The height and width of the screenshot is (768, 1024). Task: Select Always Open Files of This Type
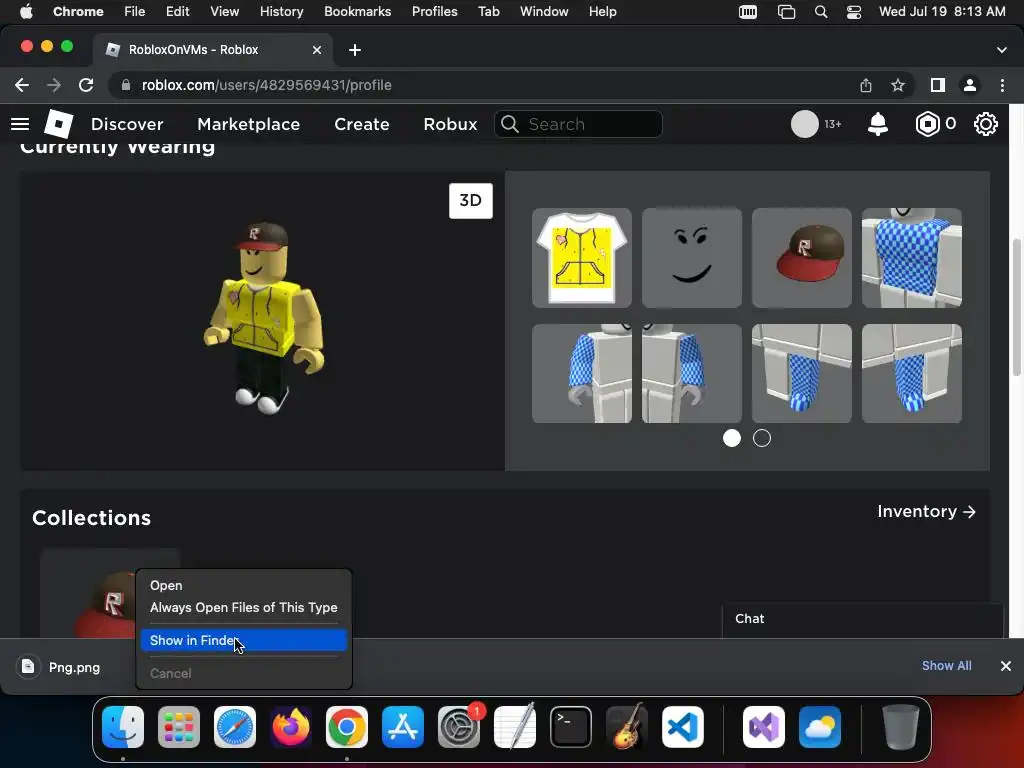coord(244,607)
